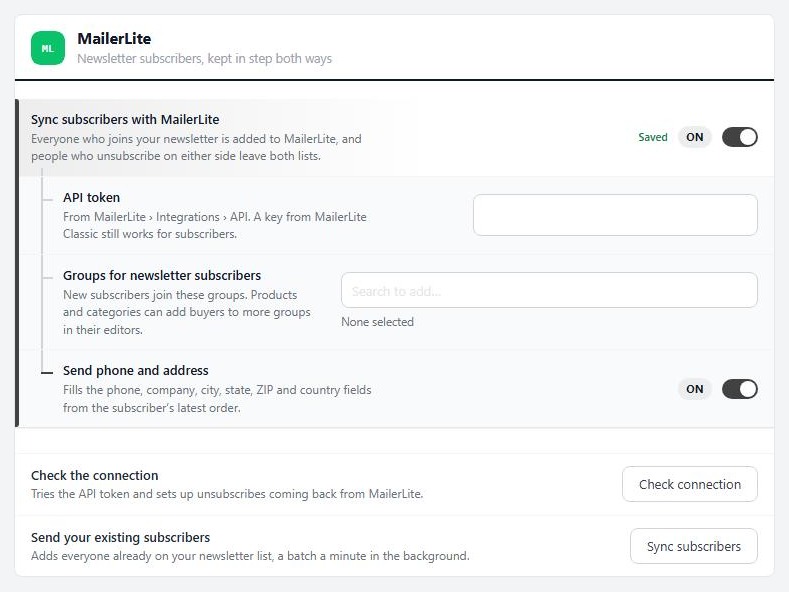Click the Send your existing subscribers heading

point(120,537)
